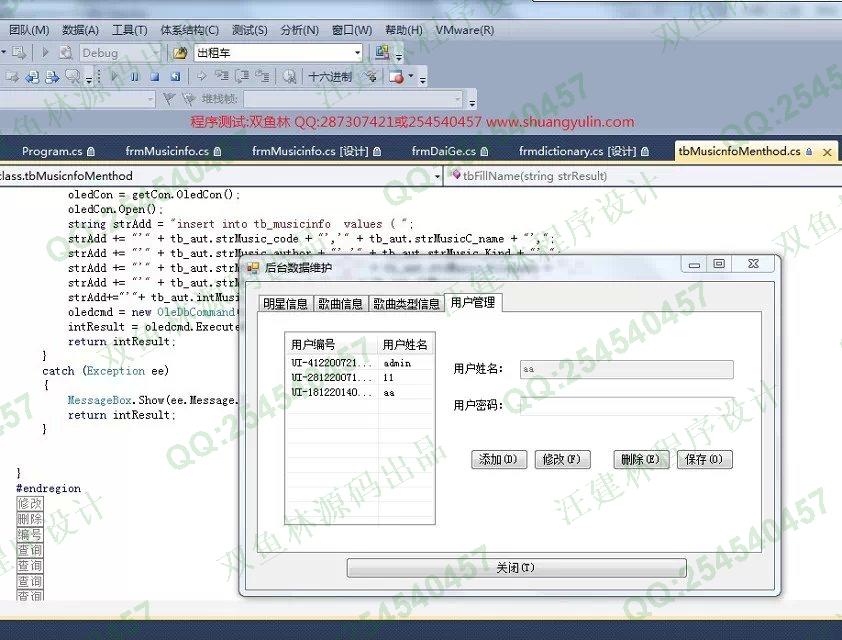This screenshot has width=842, height=640.
Task: Click the 删除(E) button
Action: pos(641,459)
